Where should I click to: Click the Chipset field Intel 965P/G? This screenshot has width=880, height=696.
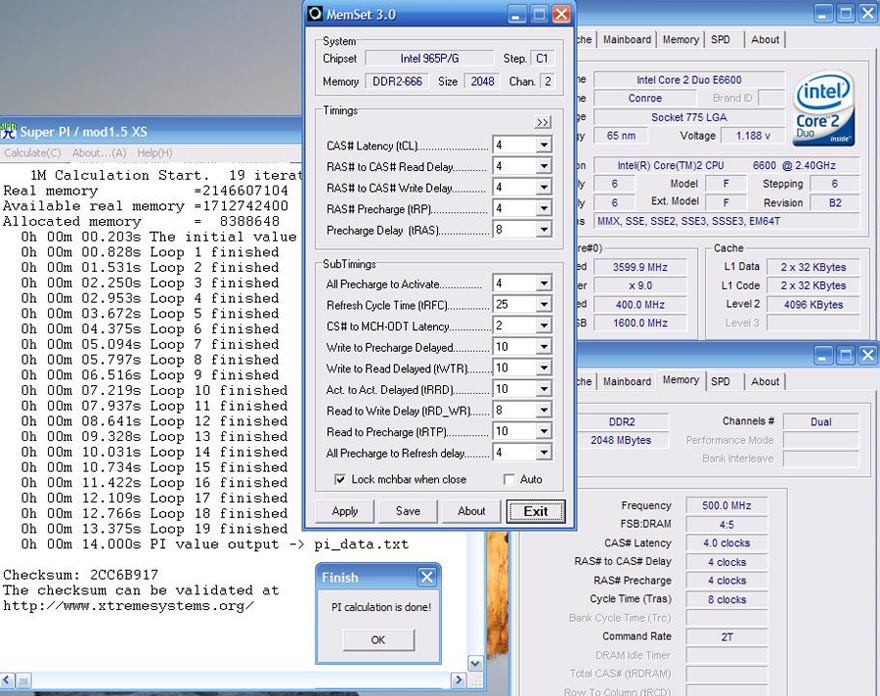429,58
